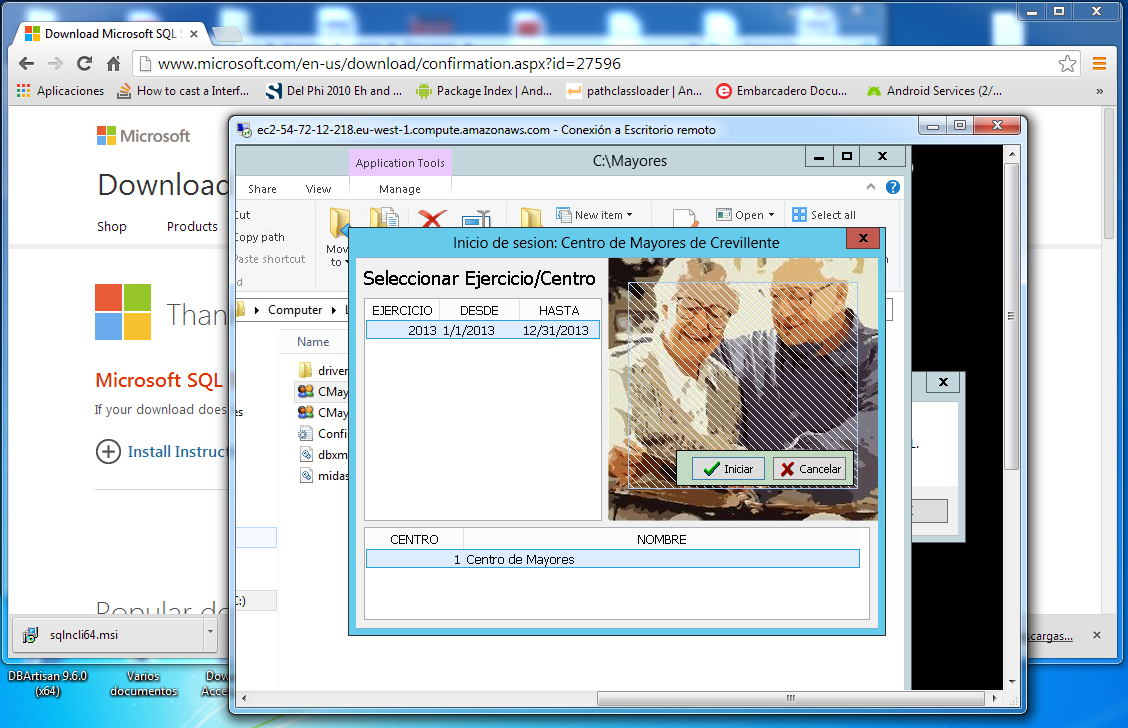The height and width of the screenshot is (728, 1128).
Task: Click the Iniciar button with green checkmark
Action: pyautogui.click(x=728, y=469)
